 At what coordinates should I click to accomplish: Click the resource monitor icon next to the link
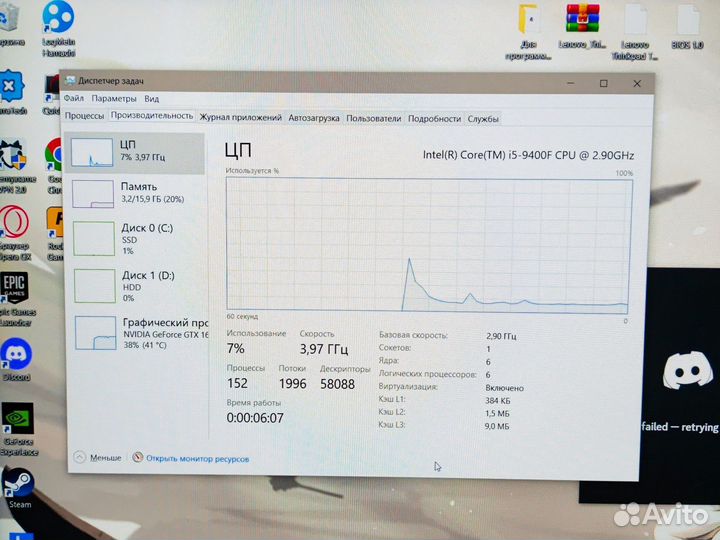tap(138, 457)
